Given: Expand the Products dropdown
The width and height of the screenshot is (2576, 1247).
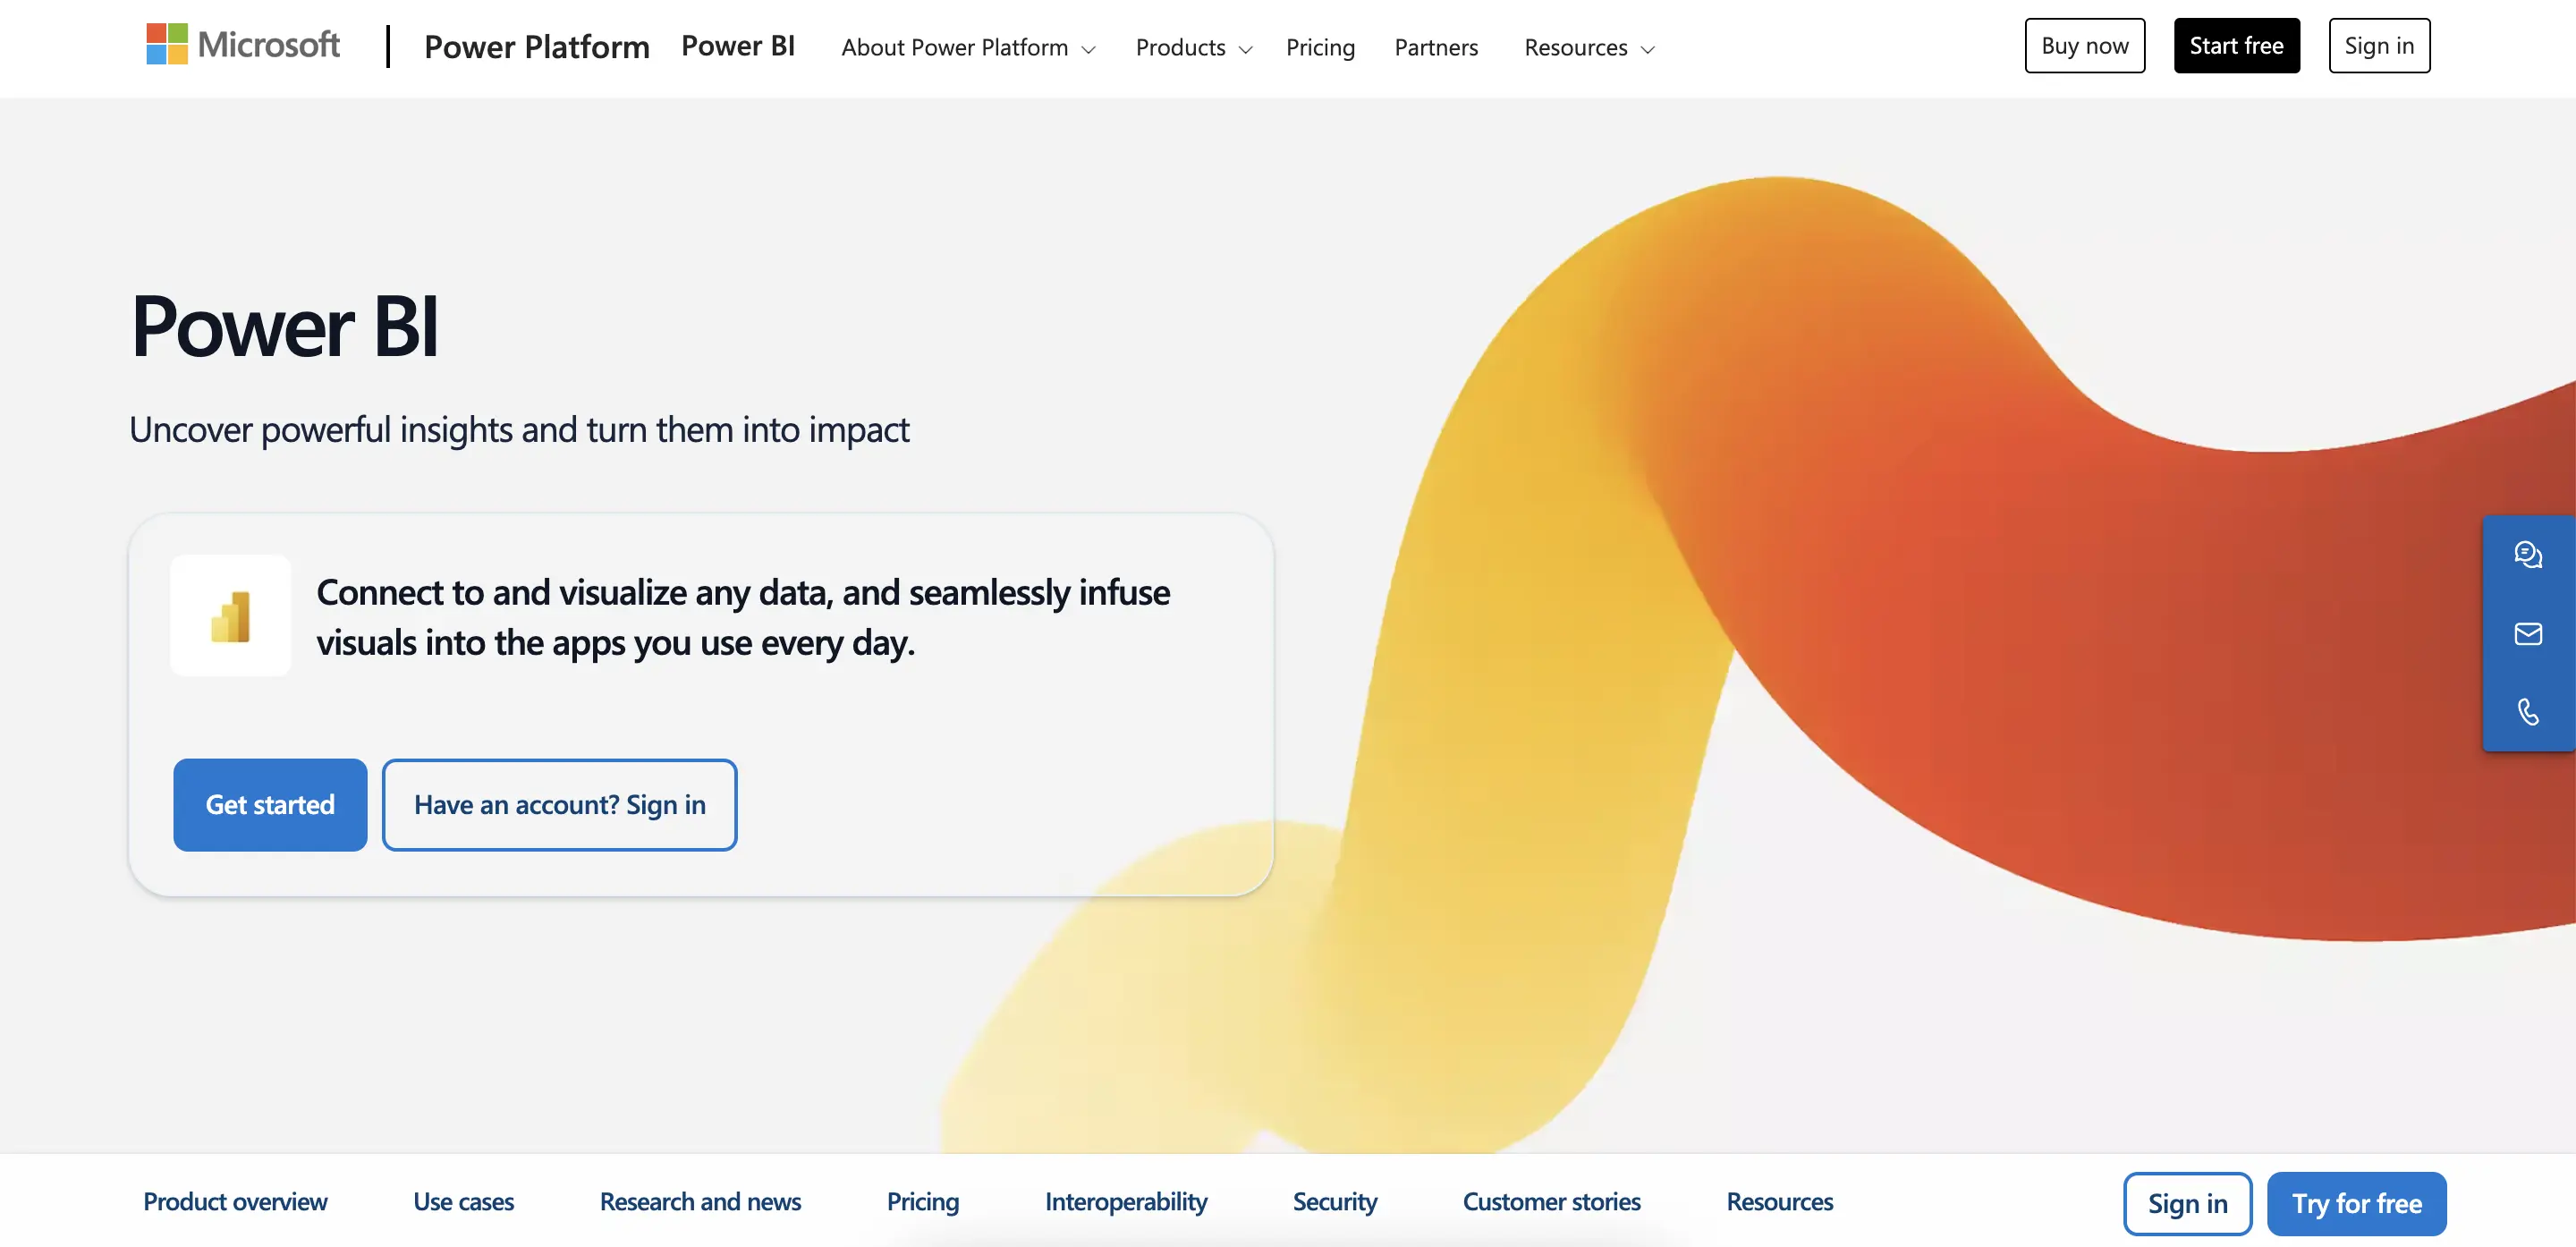Looking at the screenshot, I should (1192, 47).
